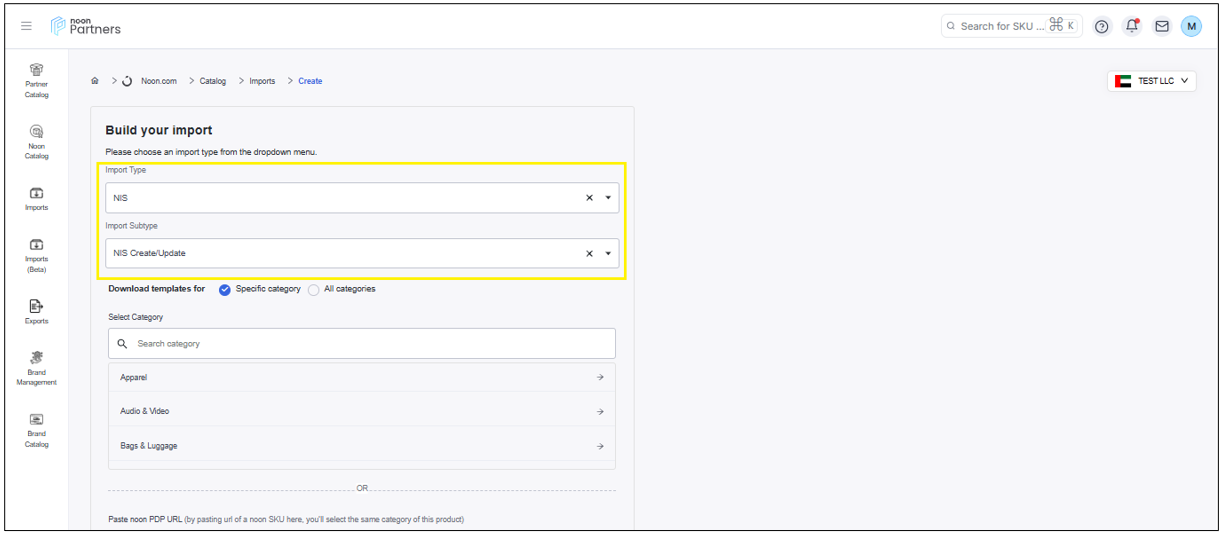The width and height of the screenshot is (1221, 535).
Task: Open Partner Catalog in sidebar
Action: 37,80
